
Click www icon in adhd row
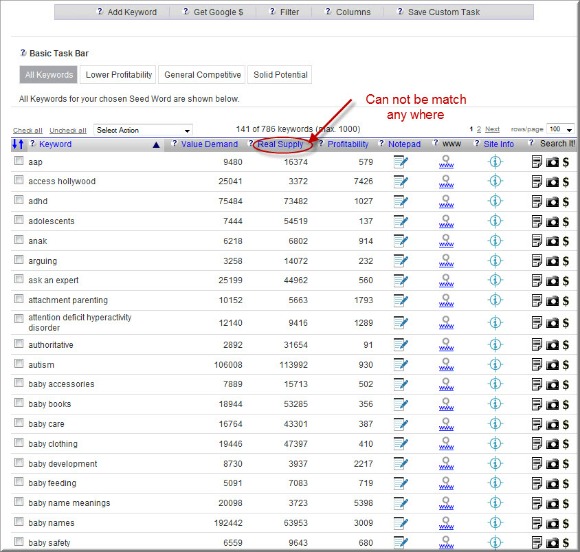tap(446, 202)
